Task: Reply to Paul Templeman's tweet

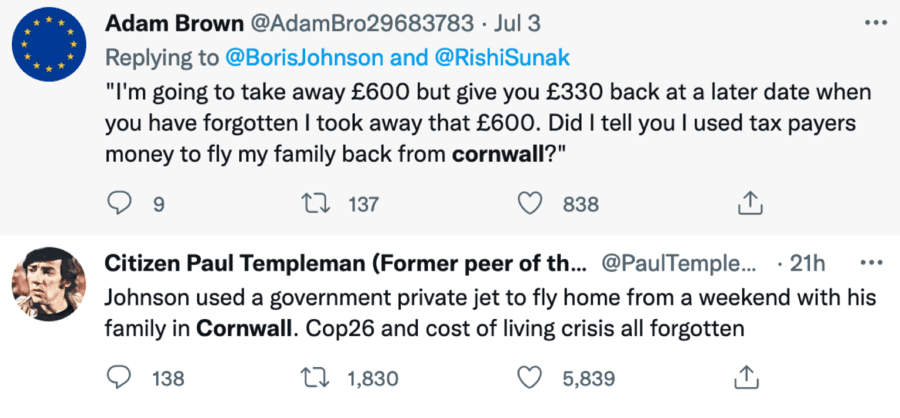Action: (118, 378)
